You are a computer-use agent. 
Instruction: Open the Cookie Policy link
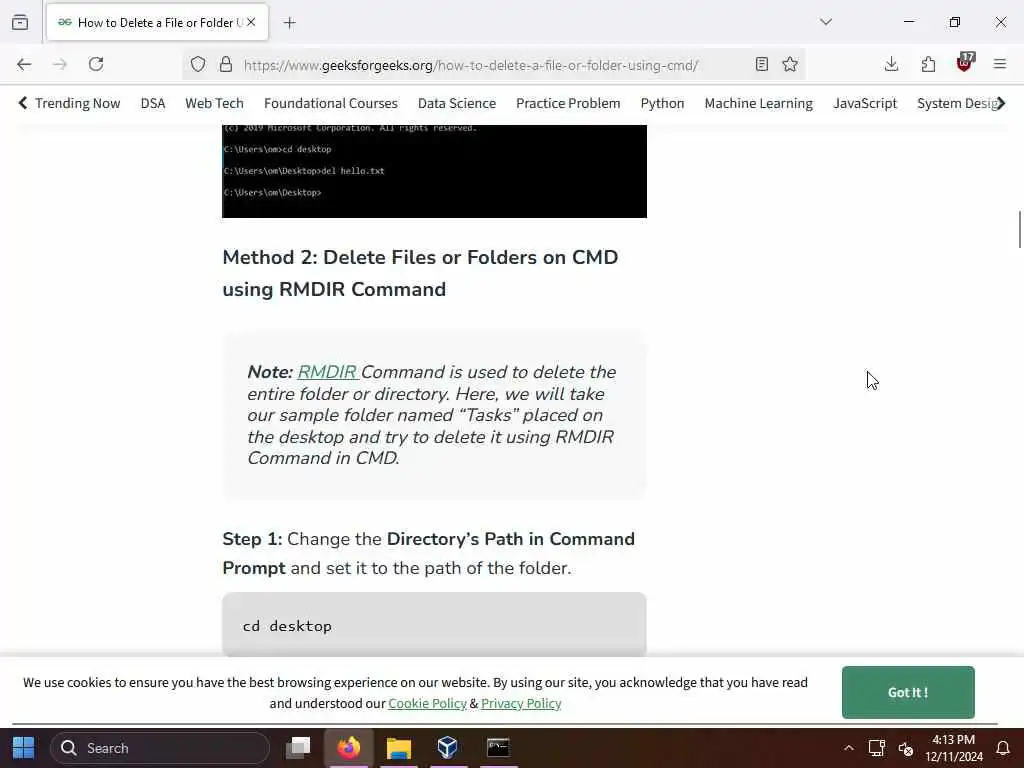tap(427, 703)
